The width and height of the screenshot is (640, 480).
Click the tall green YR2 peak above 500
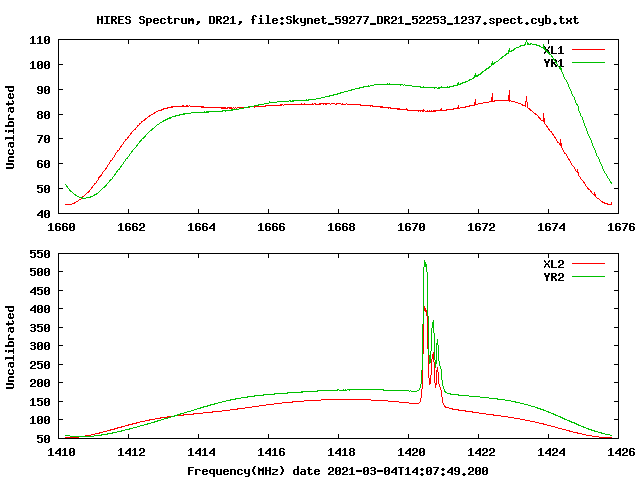425,264
